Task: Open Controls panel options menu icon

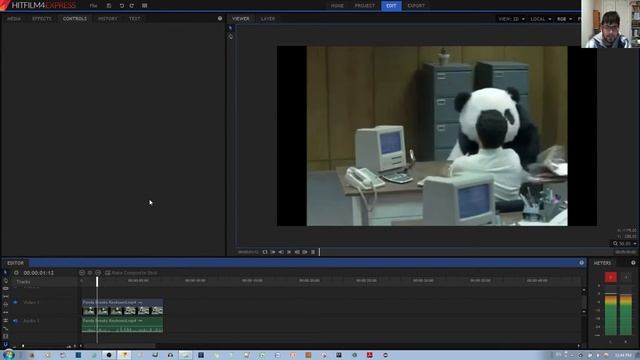Action: [220, 18]
